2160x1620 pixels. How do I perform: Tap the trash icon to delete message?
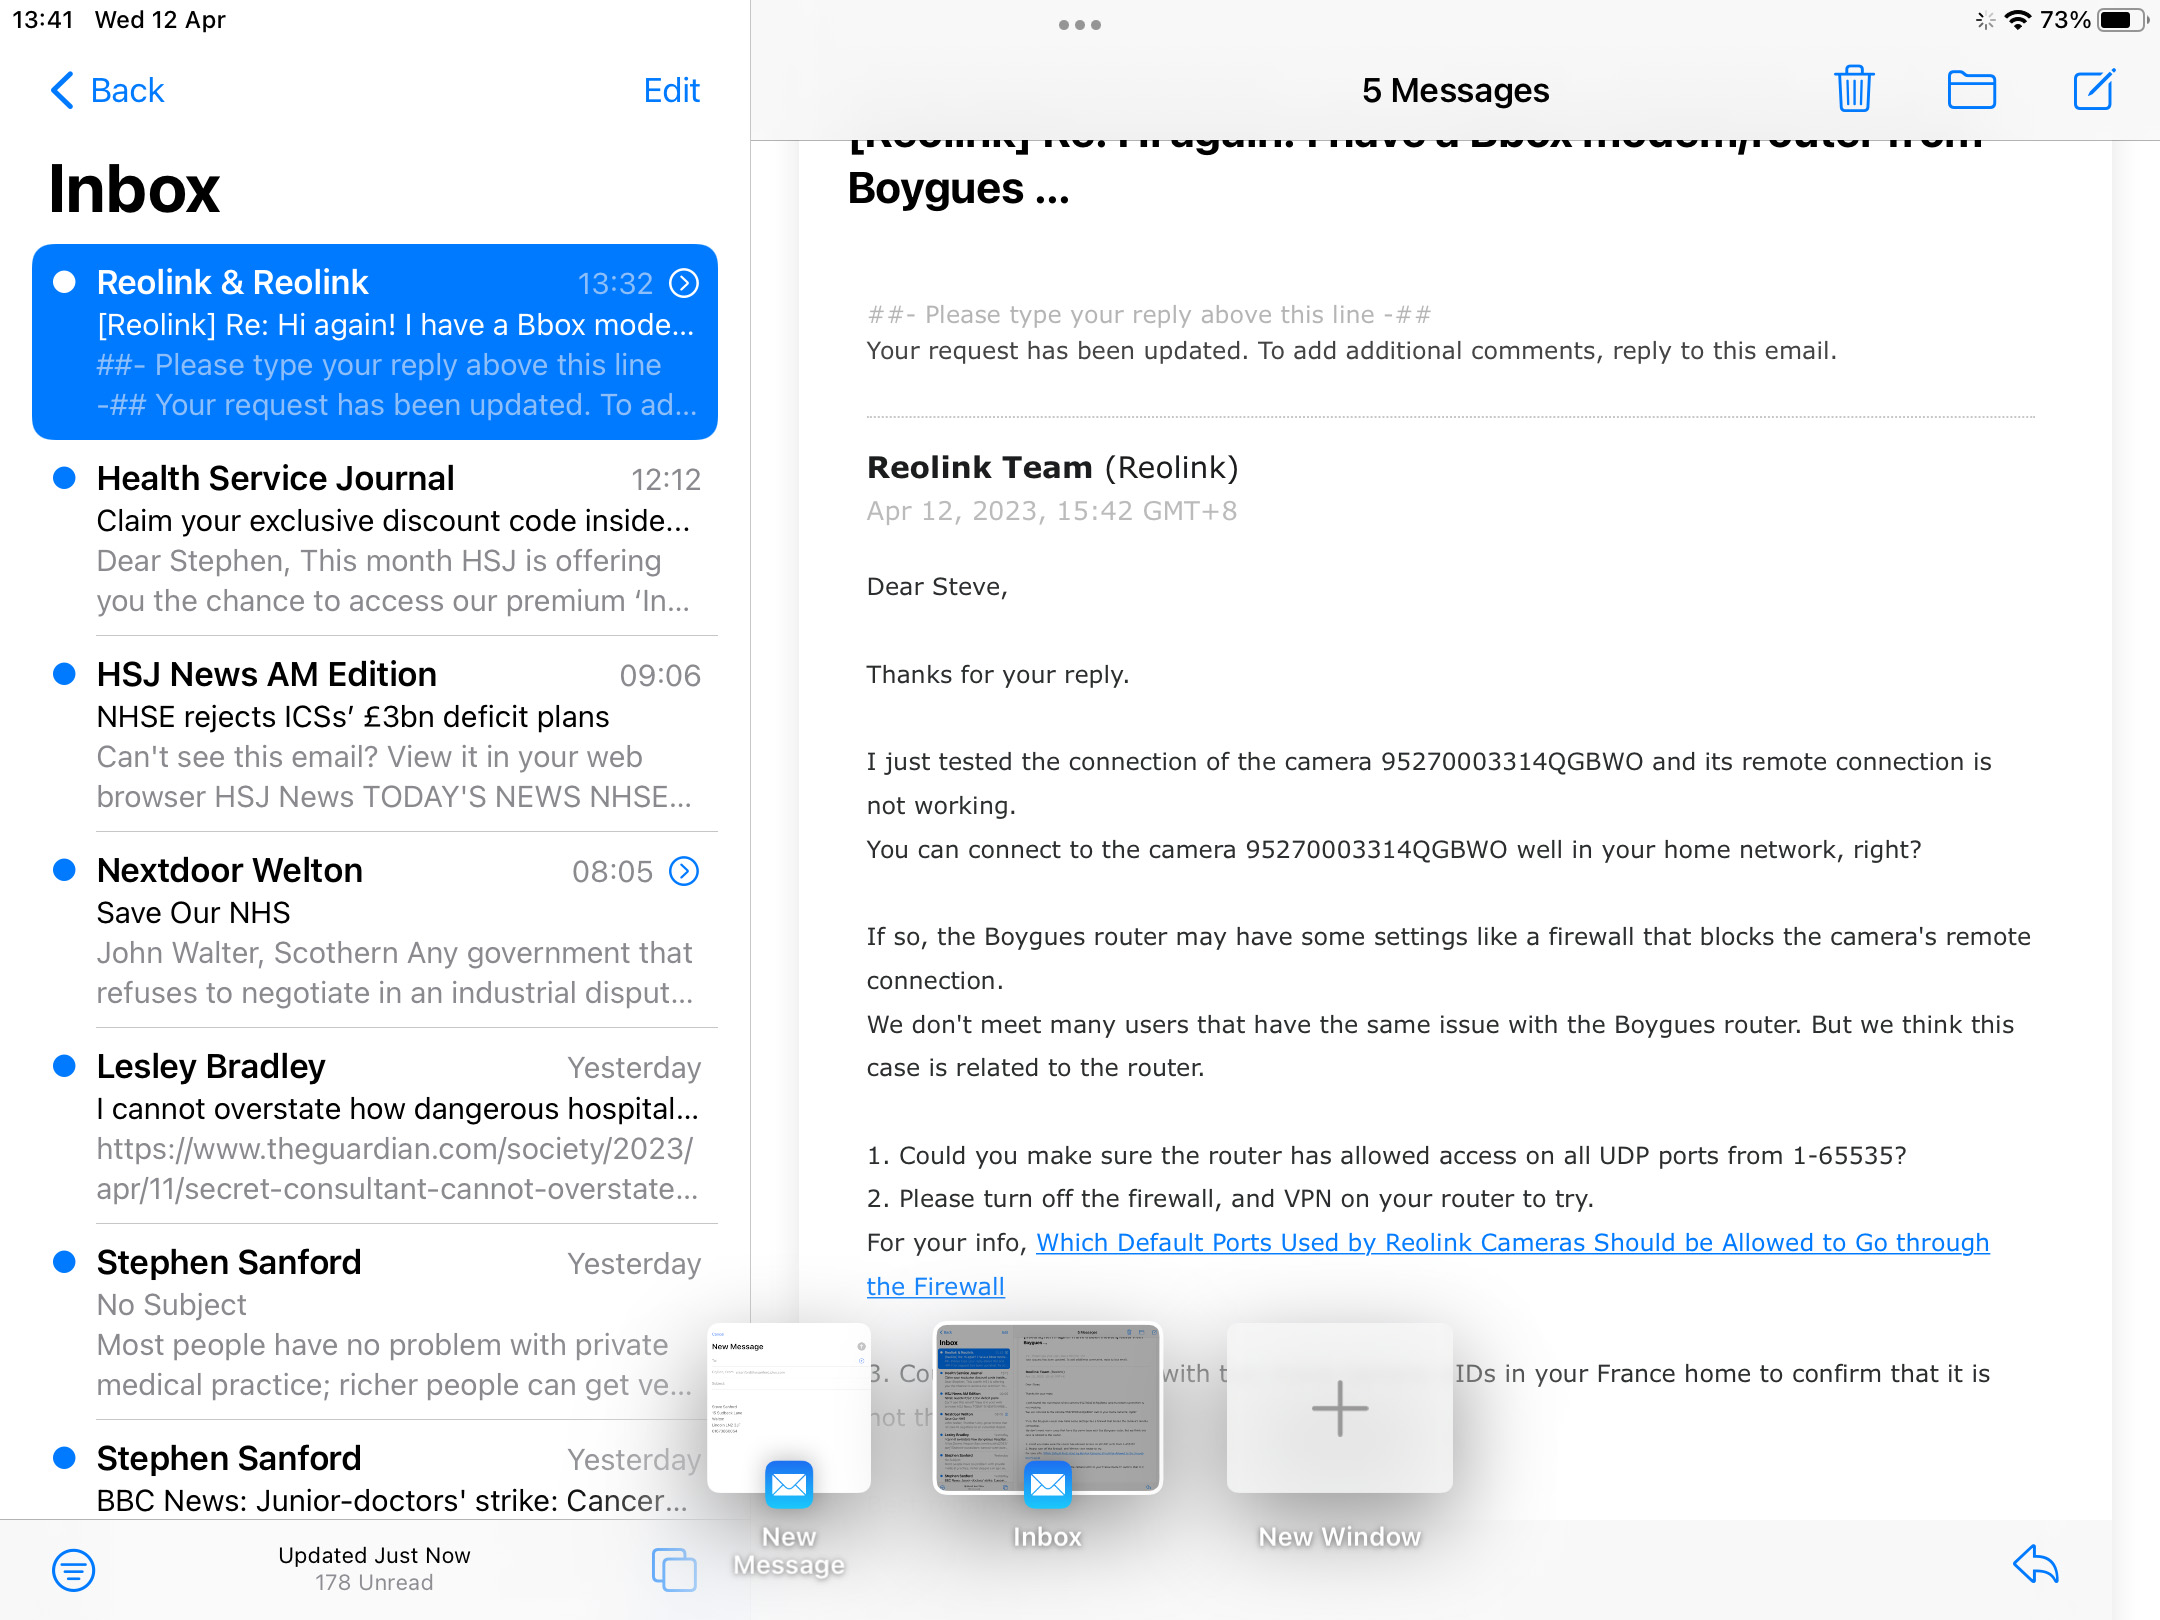(x=1854, y=89)
